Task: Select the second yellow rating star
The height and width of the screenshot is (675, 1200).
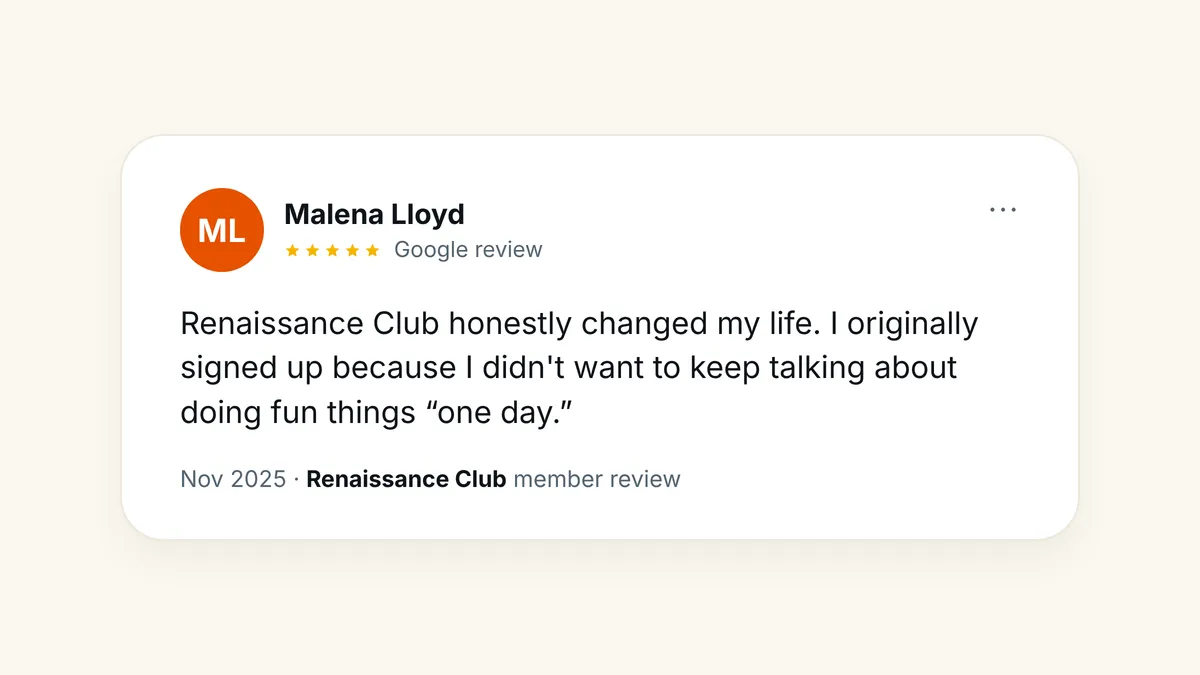Action: [x=313, y=250]
